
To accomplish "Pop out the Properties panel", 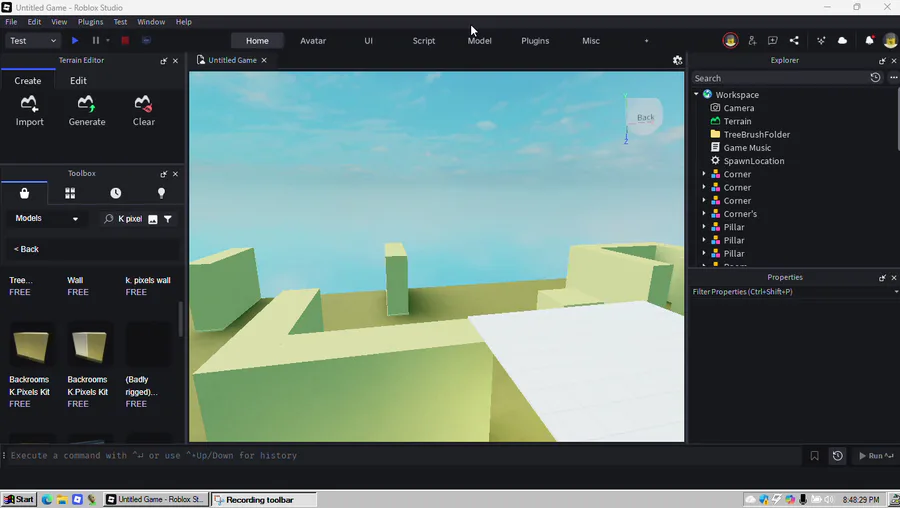I will pyautogui.click(x=882, y=278).
